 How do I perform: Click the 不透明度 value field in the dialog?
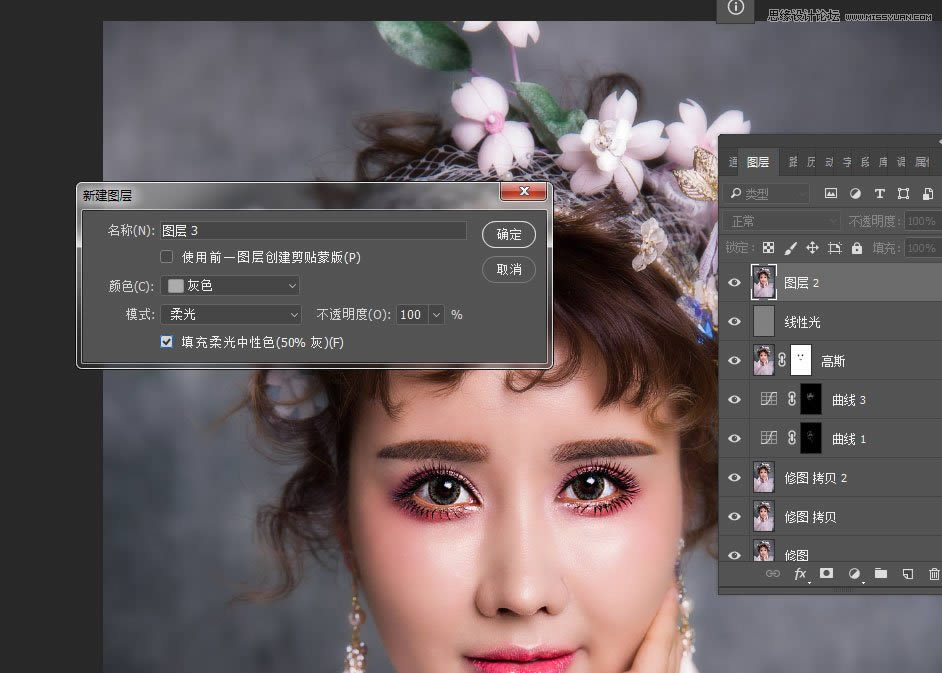tap(412, 314)
